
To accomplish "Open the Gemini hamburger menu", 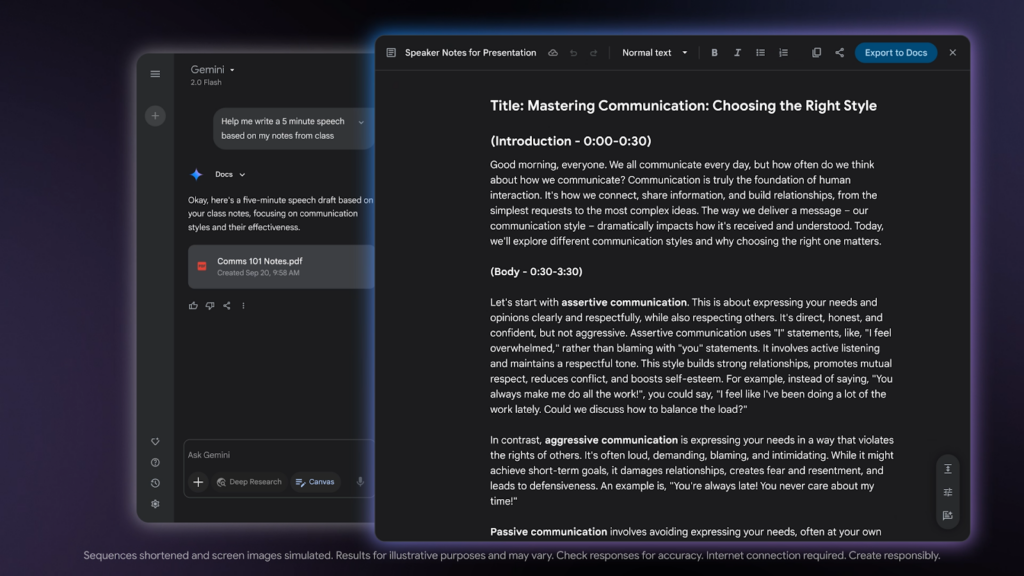I will [155, 74].
